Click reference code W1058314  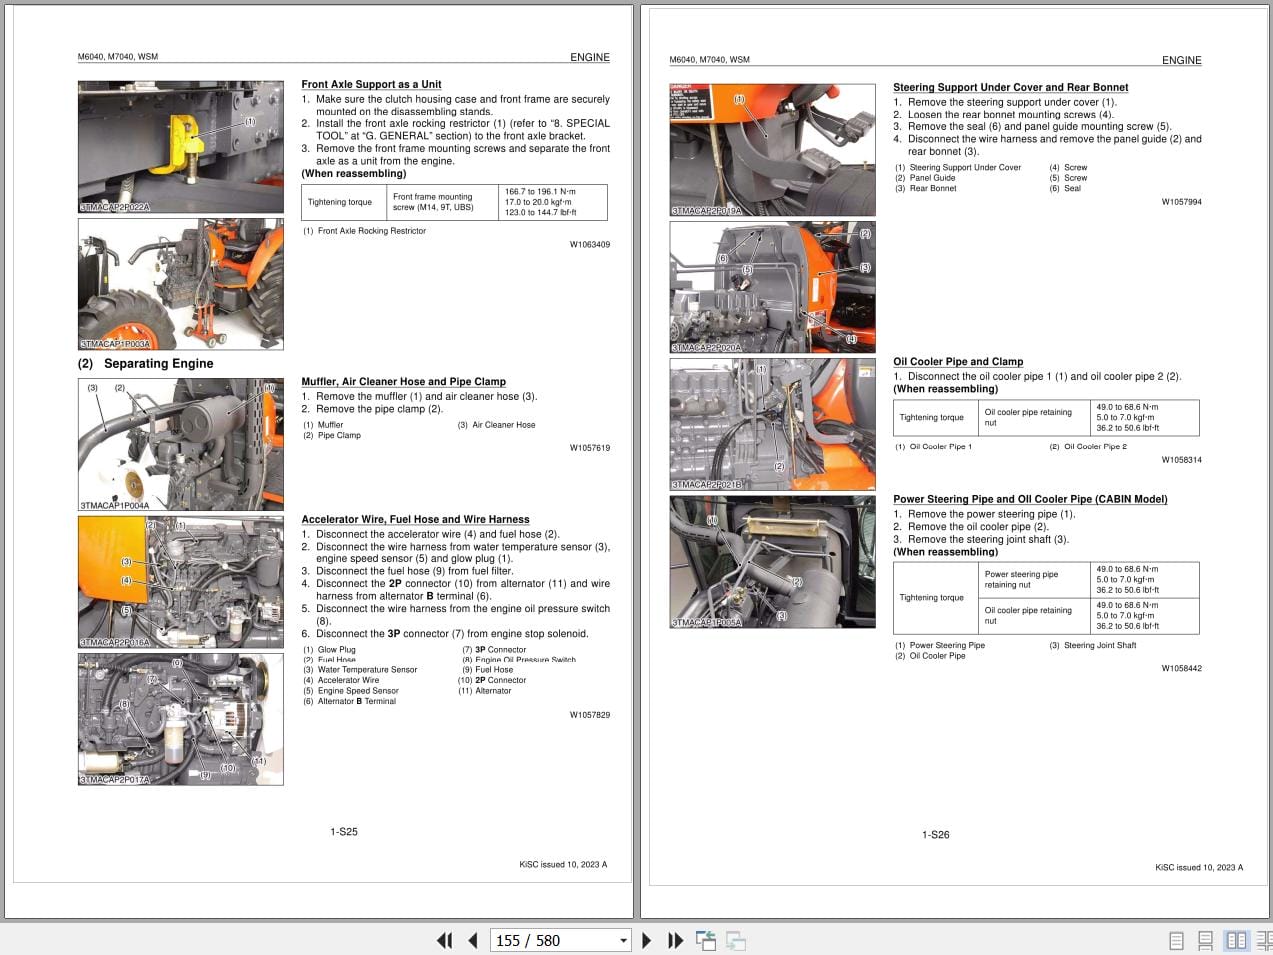pos(1182,460)
